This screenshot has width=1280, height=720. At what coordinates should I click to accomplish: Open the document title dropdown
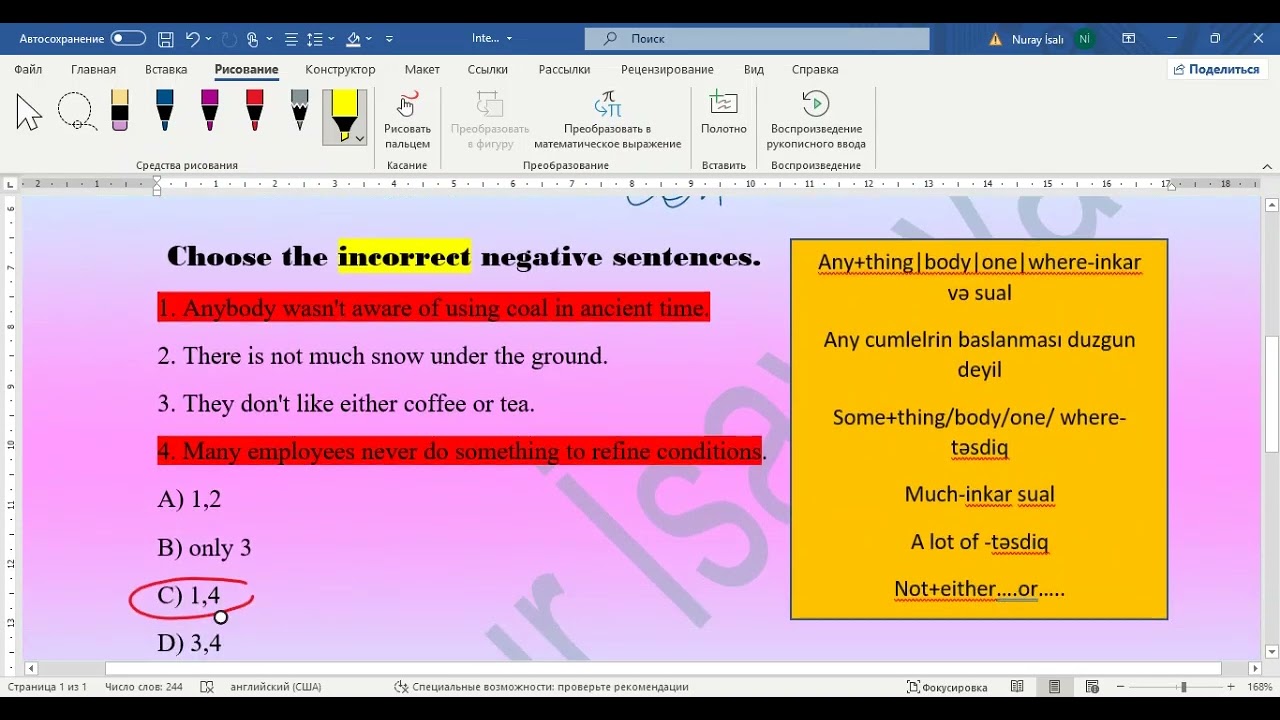click(x=509, y=38)
